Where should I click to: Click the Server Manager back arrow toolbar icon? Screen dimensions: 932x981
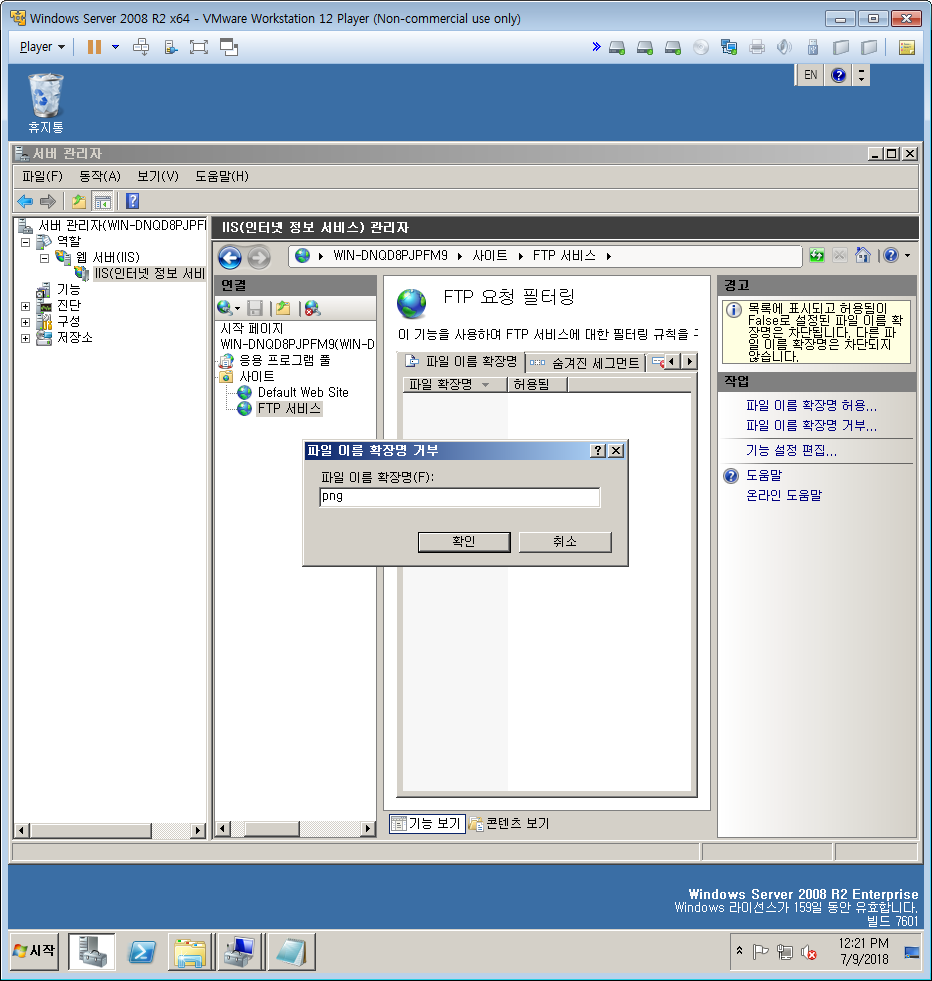[x=25, y=201]
